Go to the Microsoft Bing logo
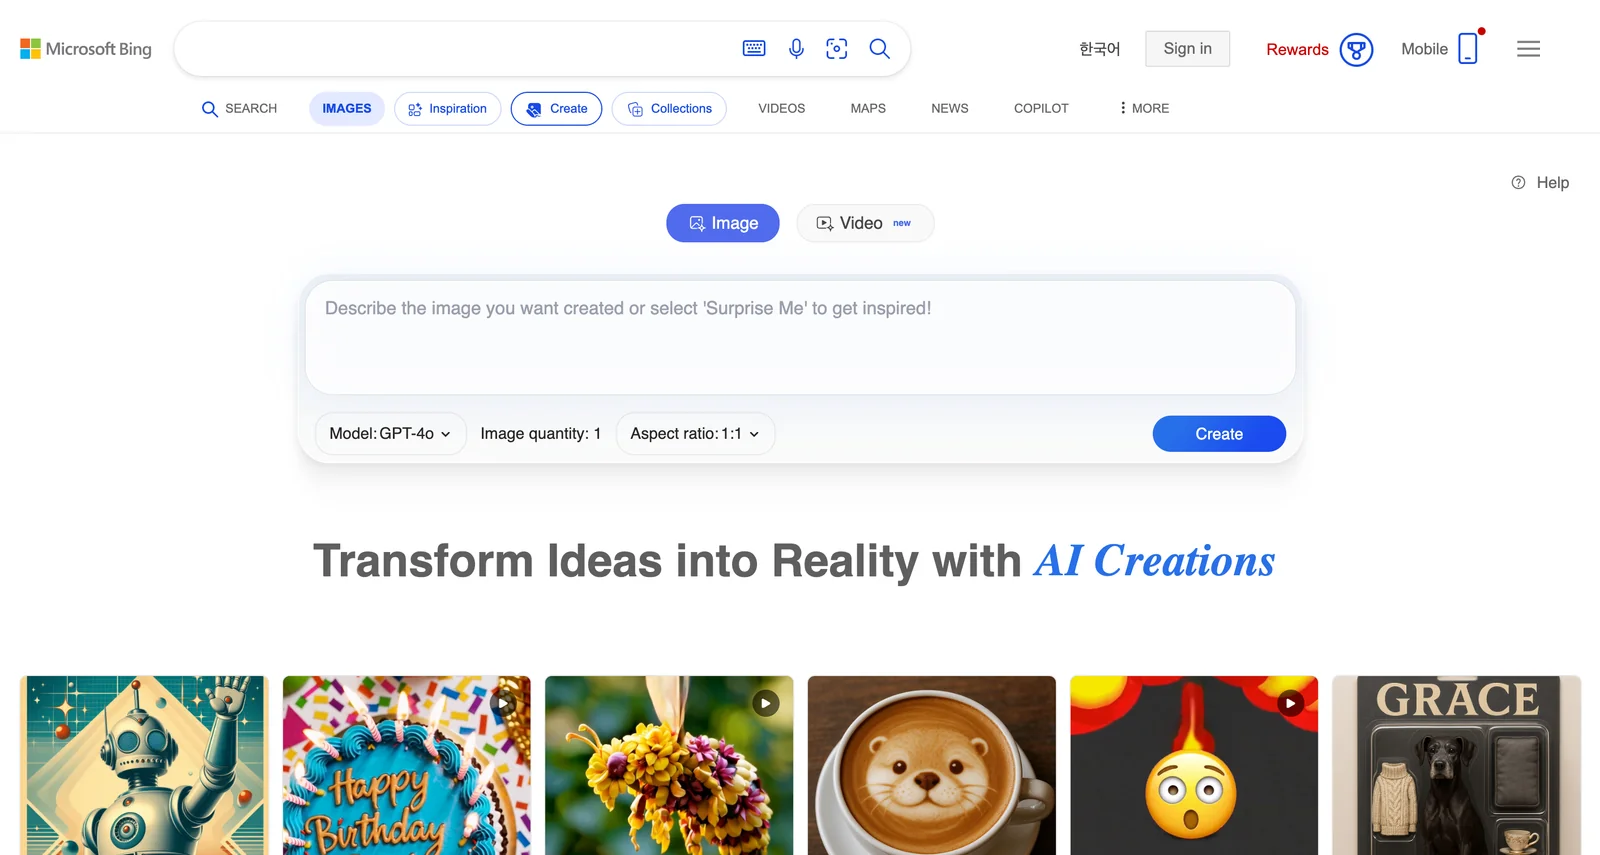 86,49
